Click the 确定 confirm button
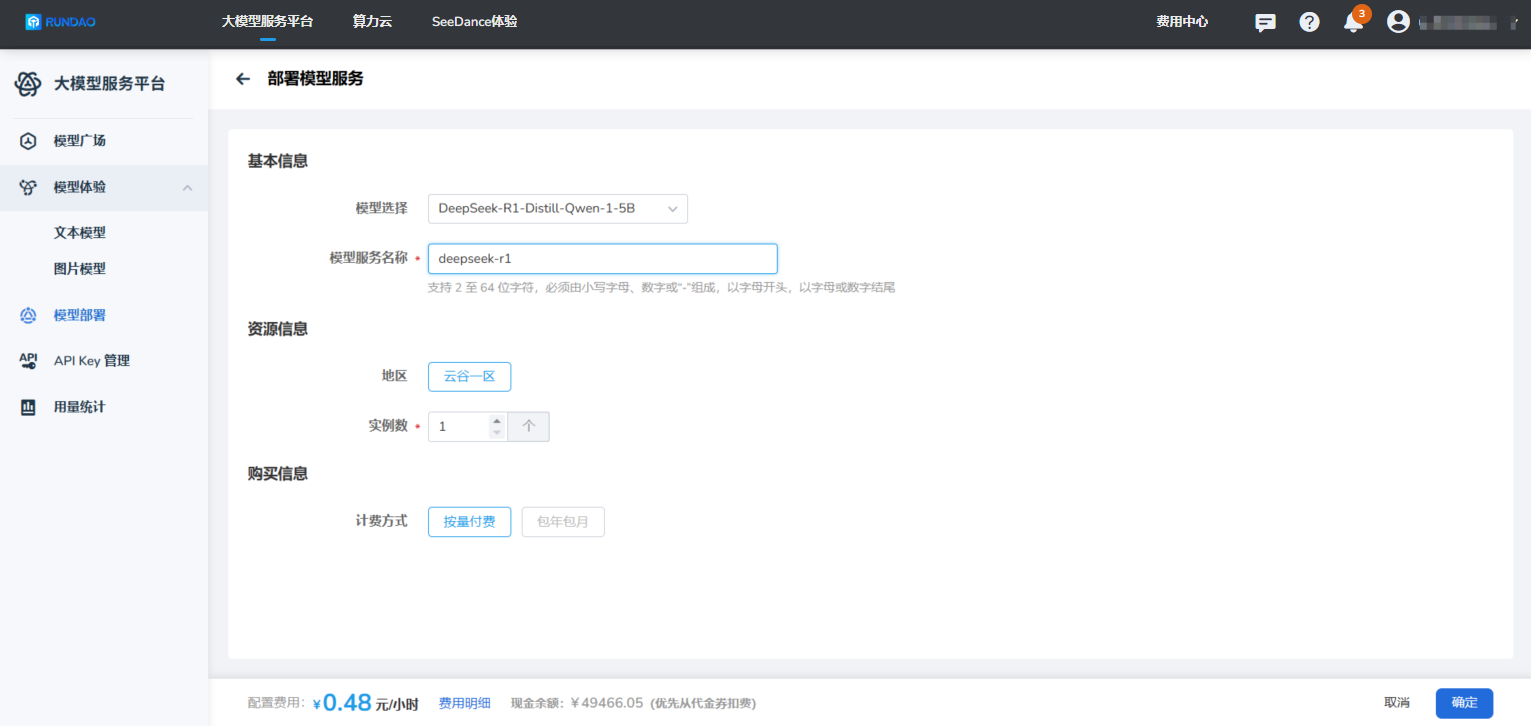 tap(1464, 703)
